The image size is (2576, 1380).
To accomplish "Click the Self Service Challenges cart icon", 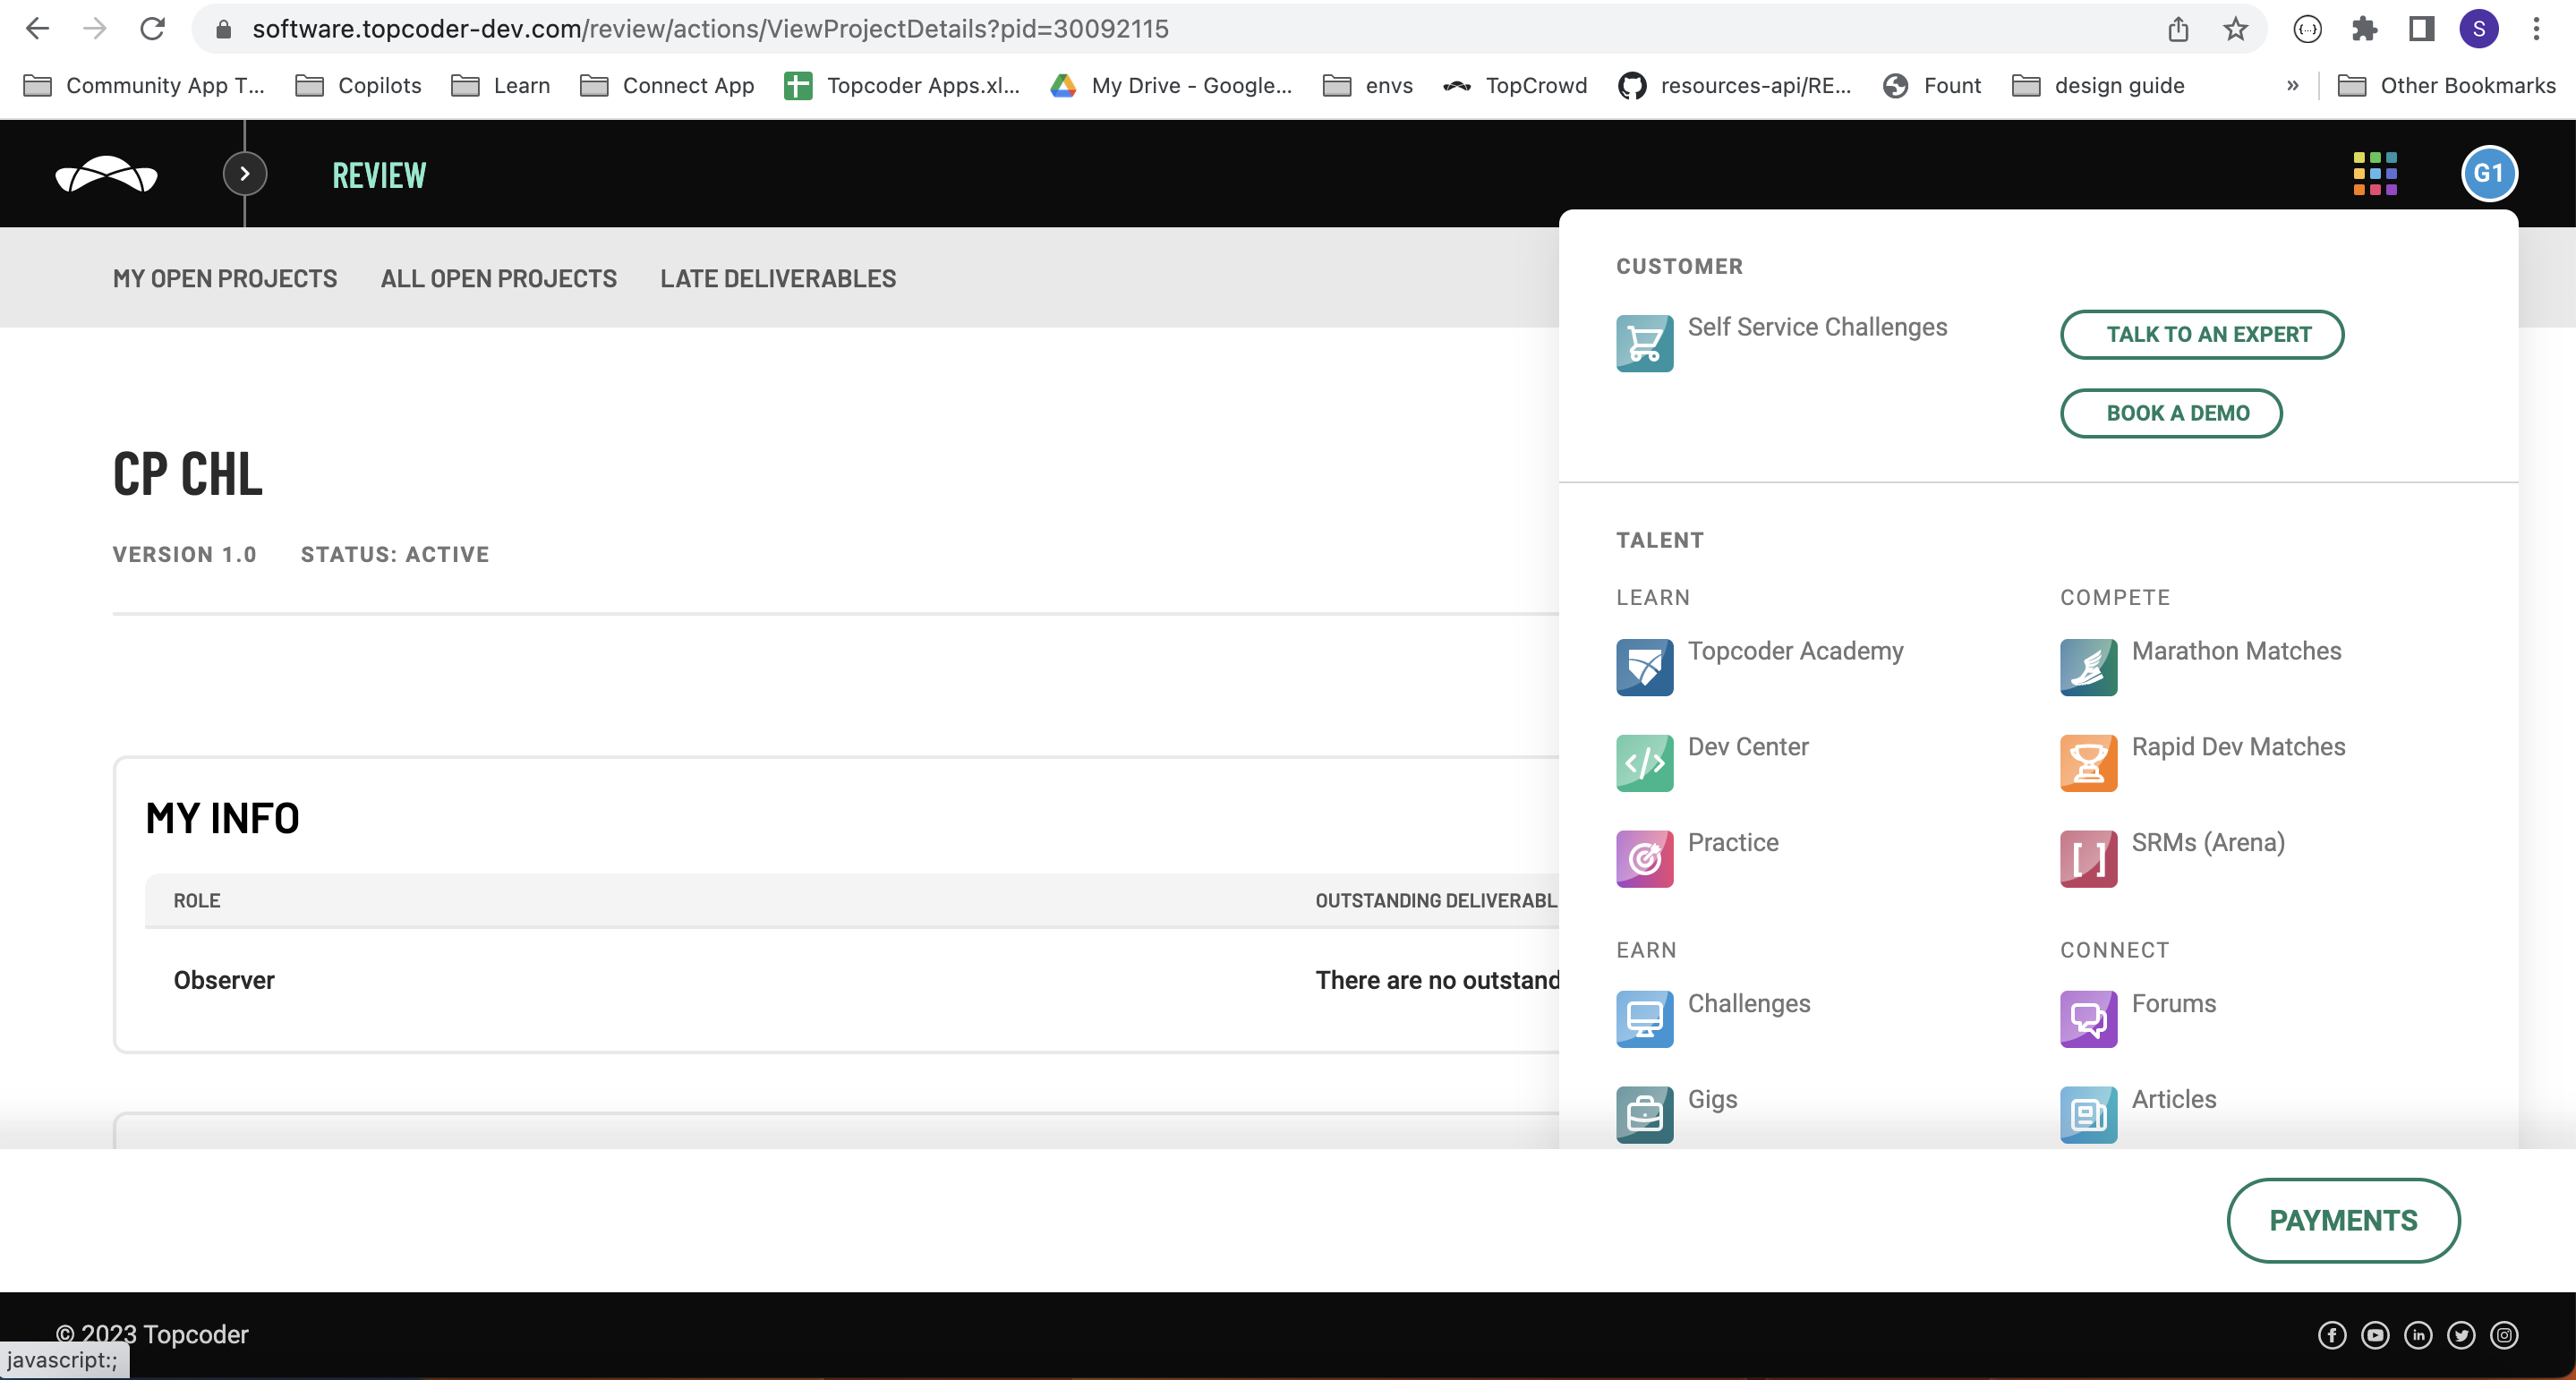I will point(1644,343).
